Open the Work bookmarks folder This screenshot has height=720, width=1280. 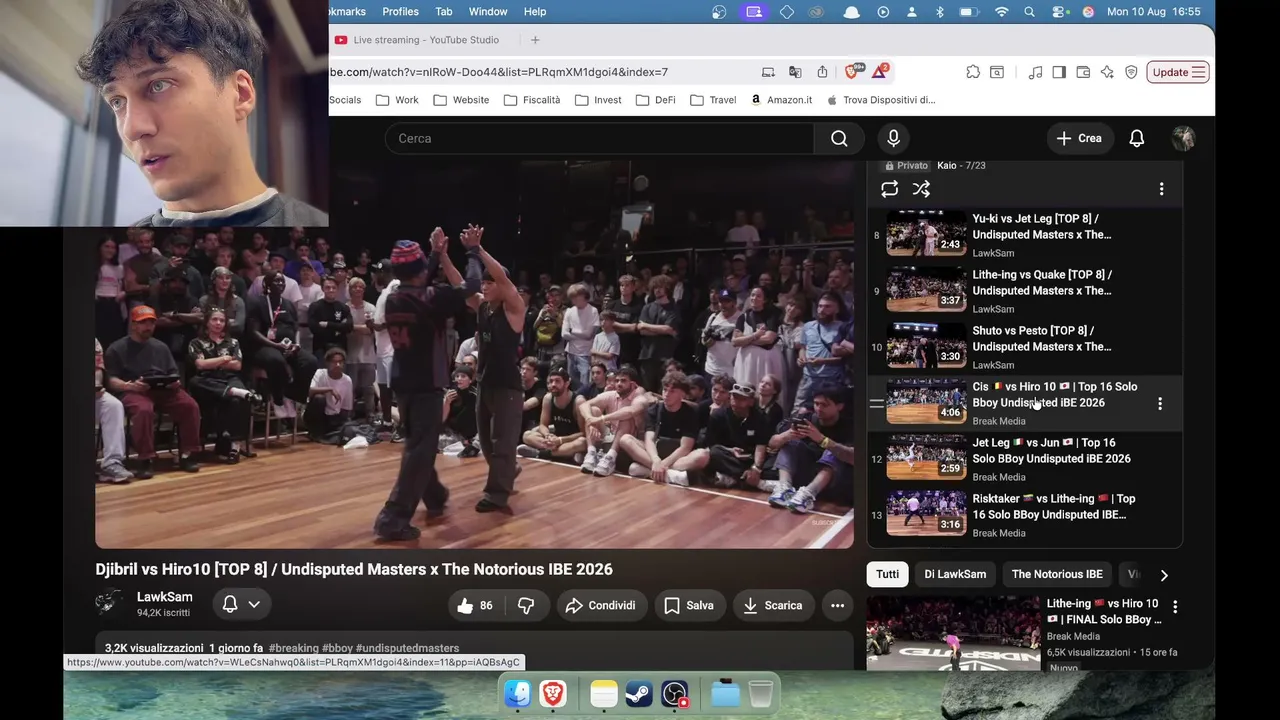[397, 100]
